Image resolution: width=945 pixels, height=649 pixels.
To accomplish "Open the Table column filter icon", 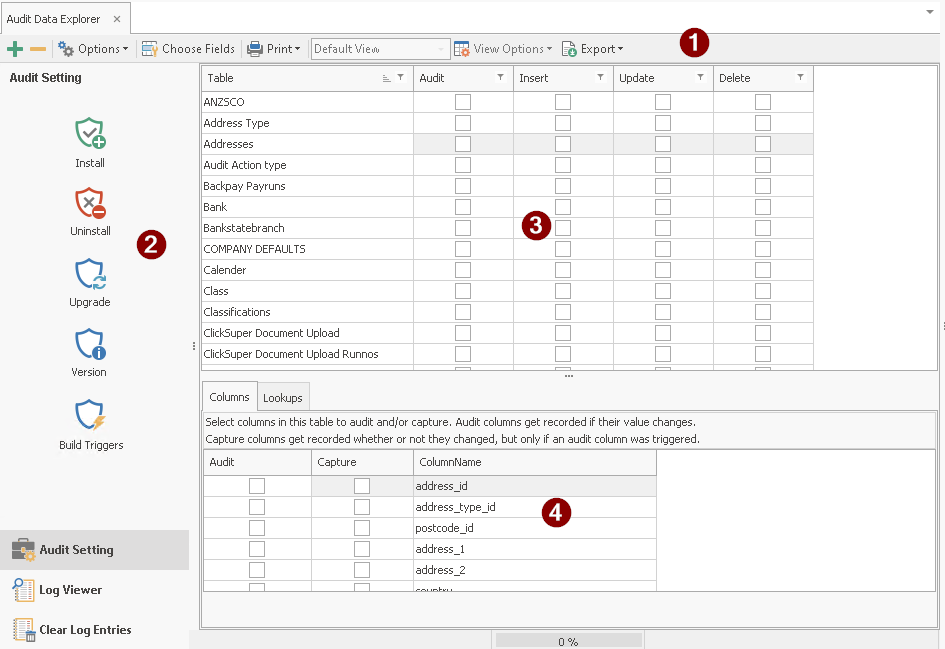I will click(401, 77).
